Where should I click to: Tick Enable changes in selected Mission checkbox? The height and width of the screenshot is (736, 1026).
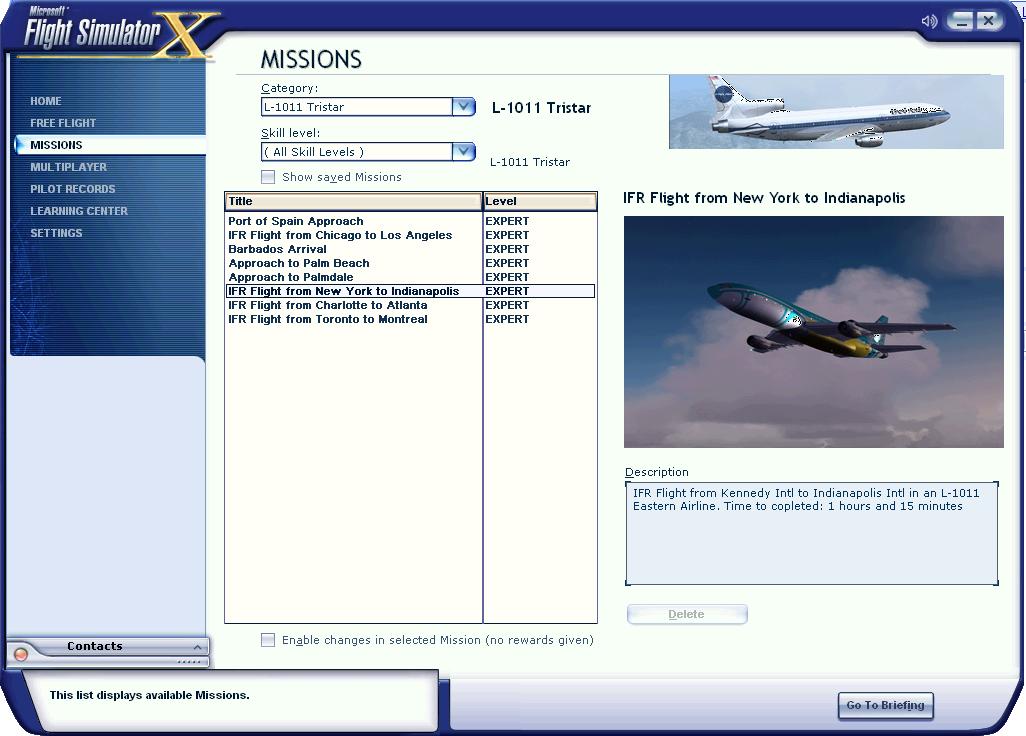[268, 640]
